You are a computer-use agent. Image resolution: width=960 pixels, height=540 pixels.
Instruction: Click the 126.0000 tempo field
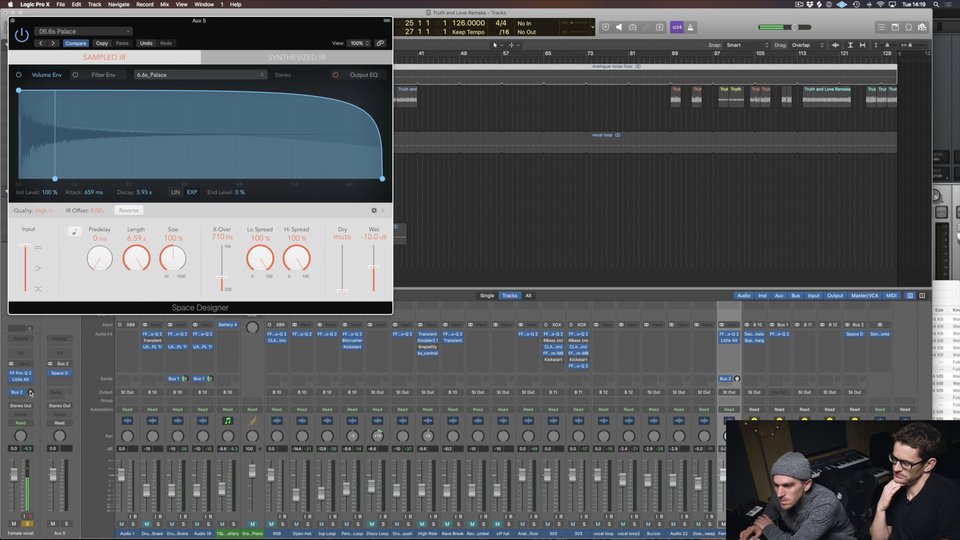point(468,23)
